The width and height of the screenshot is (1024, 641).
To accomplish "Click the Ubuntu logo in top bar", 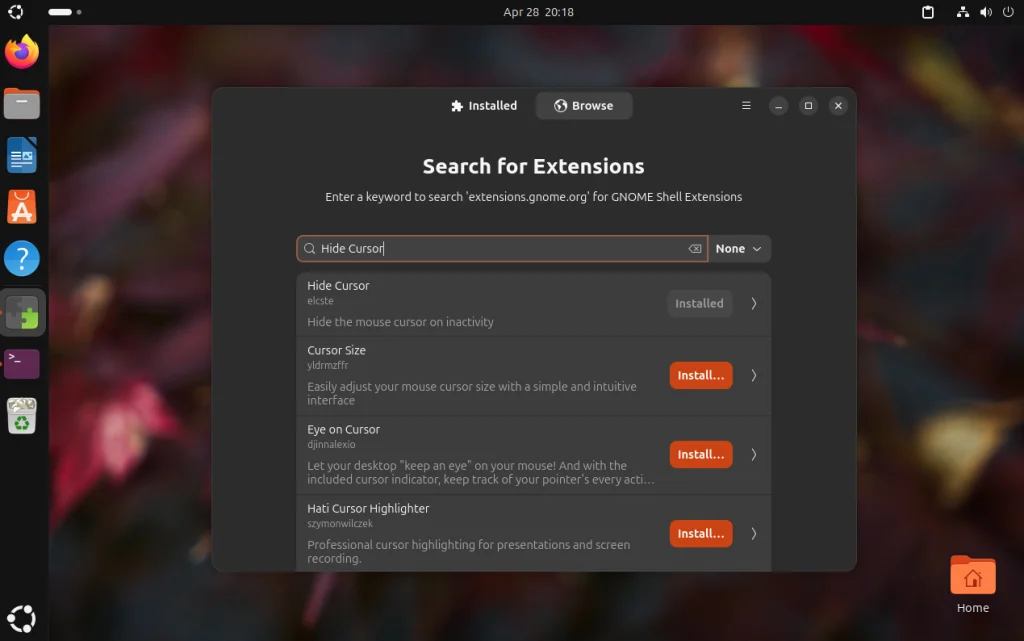I will [x=16, y=12].
